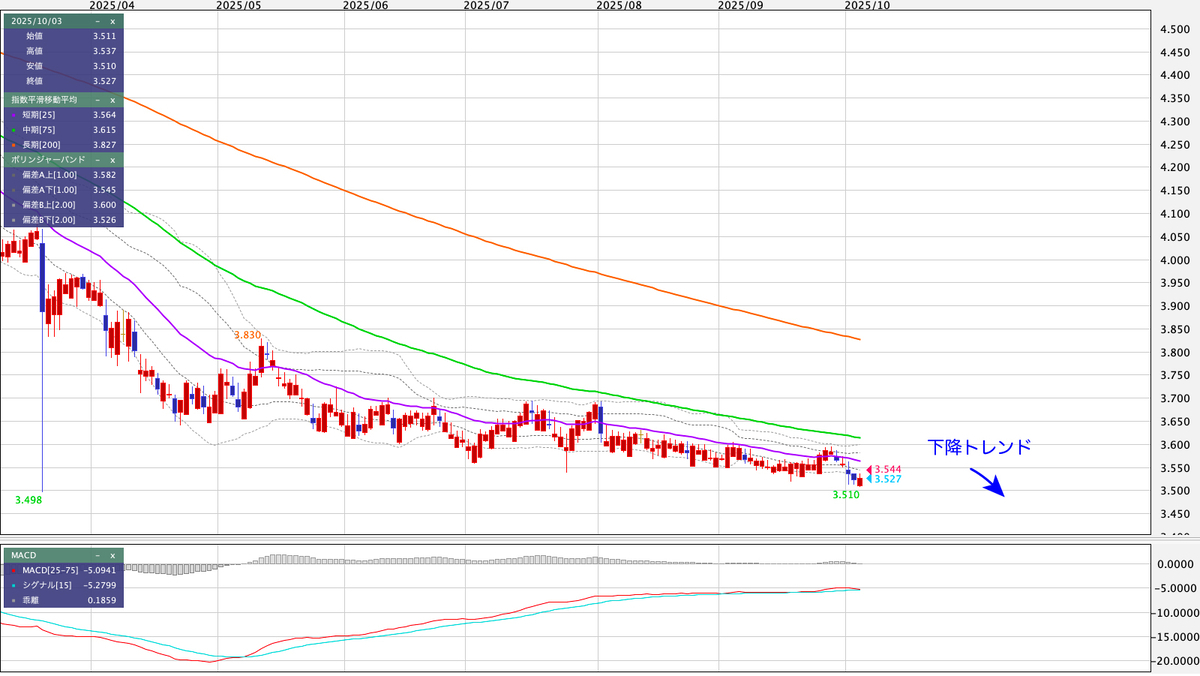Screen dimensions: 1200x676
Task: Collapse the ボリンジャーバンド panel
Action: (97, 160)
